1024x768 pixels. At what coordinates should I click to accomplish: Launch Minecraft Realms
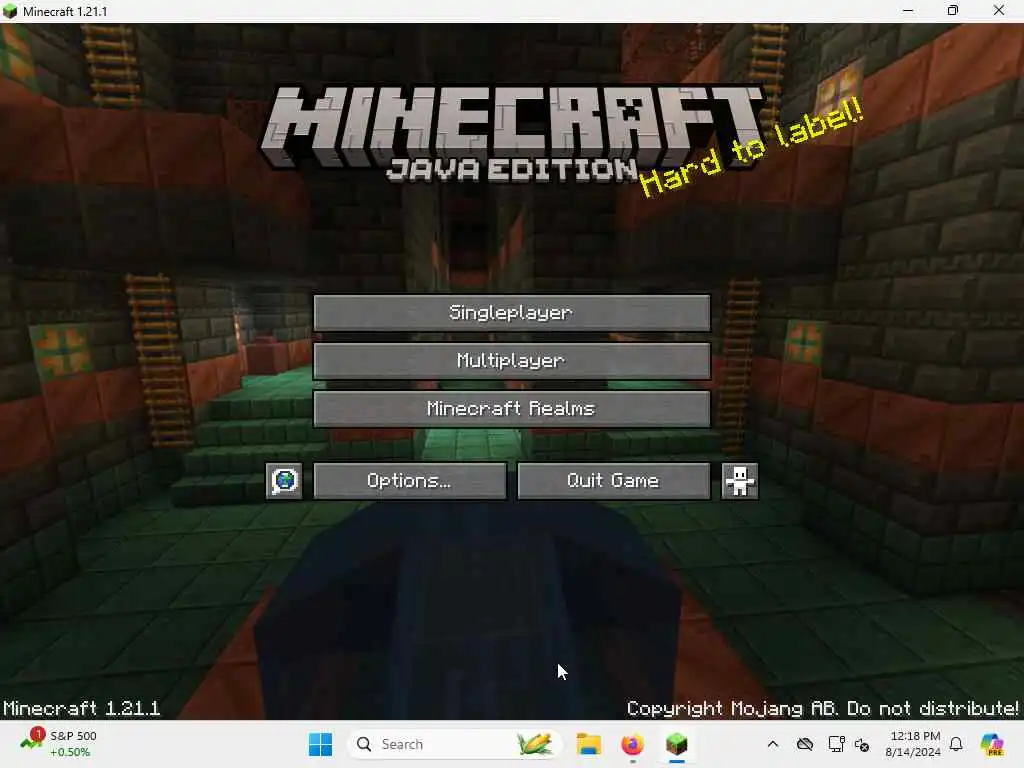click(511, 409)
